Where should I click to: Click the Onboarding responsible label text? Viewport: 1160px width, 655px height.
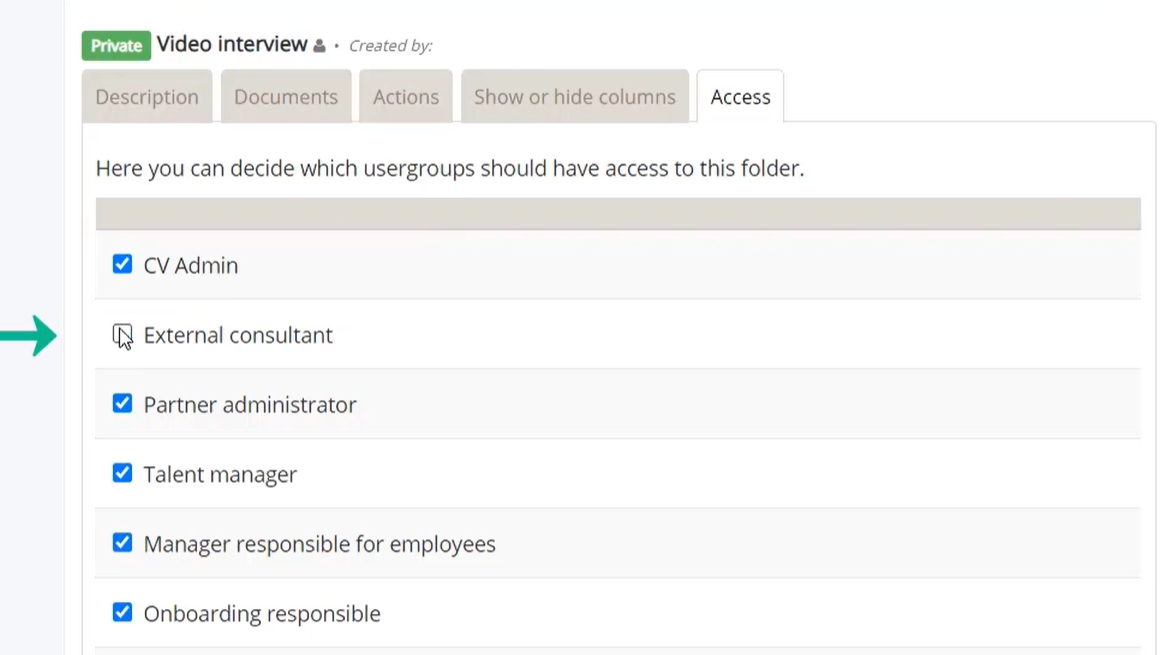pos(262,614)
